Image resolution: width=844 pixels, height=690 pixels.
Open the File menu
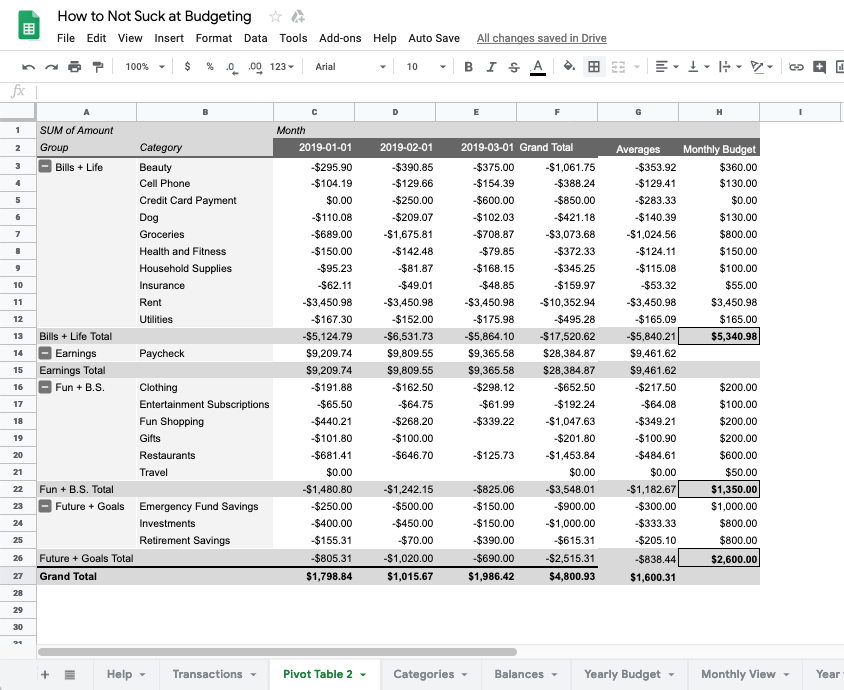(66, 38)
